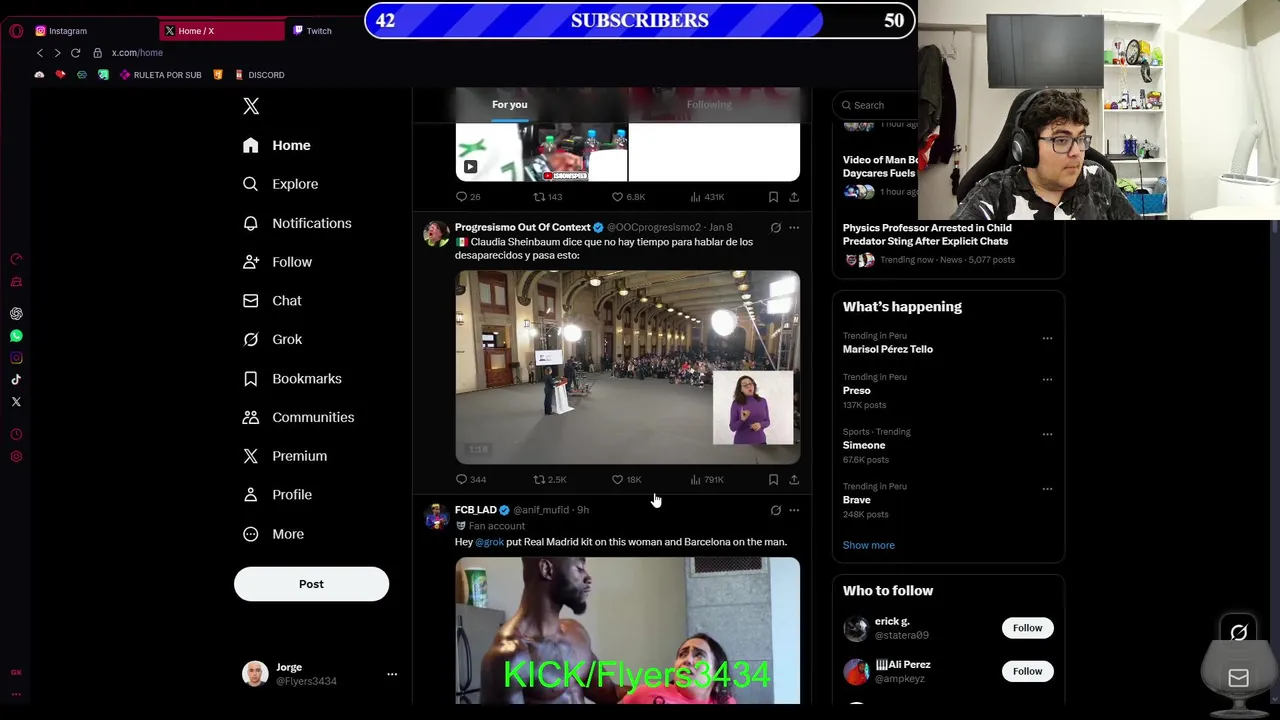
Task: Open History clock icon in Opera sidebar
Action: click(16, 435)
